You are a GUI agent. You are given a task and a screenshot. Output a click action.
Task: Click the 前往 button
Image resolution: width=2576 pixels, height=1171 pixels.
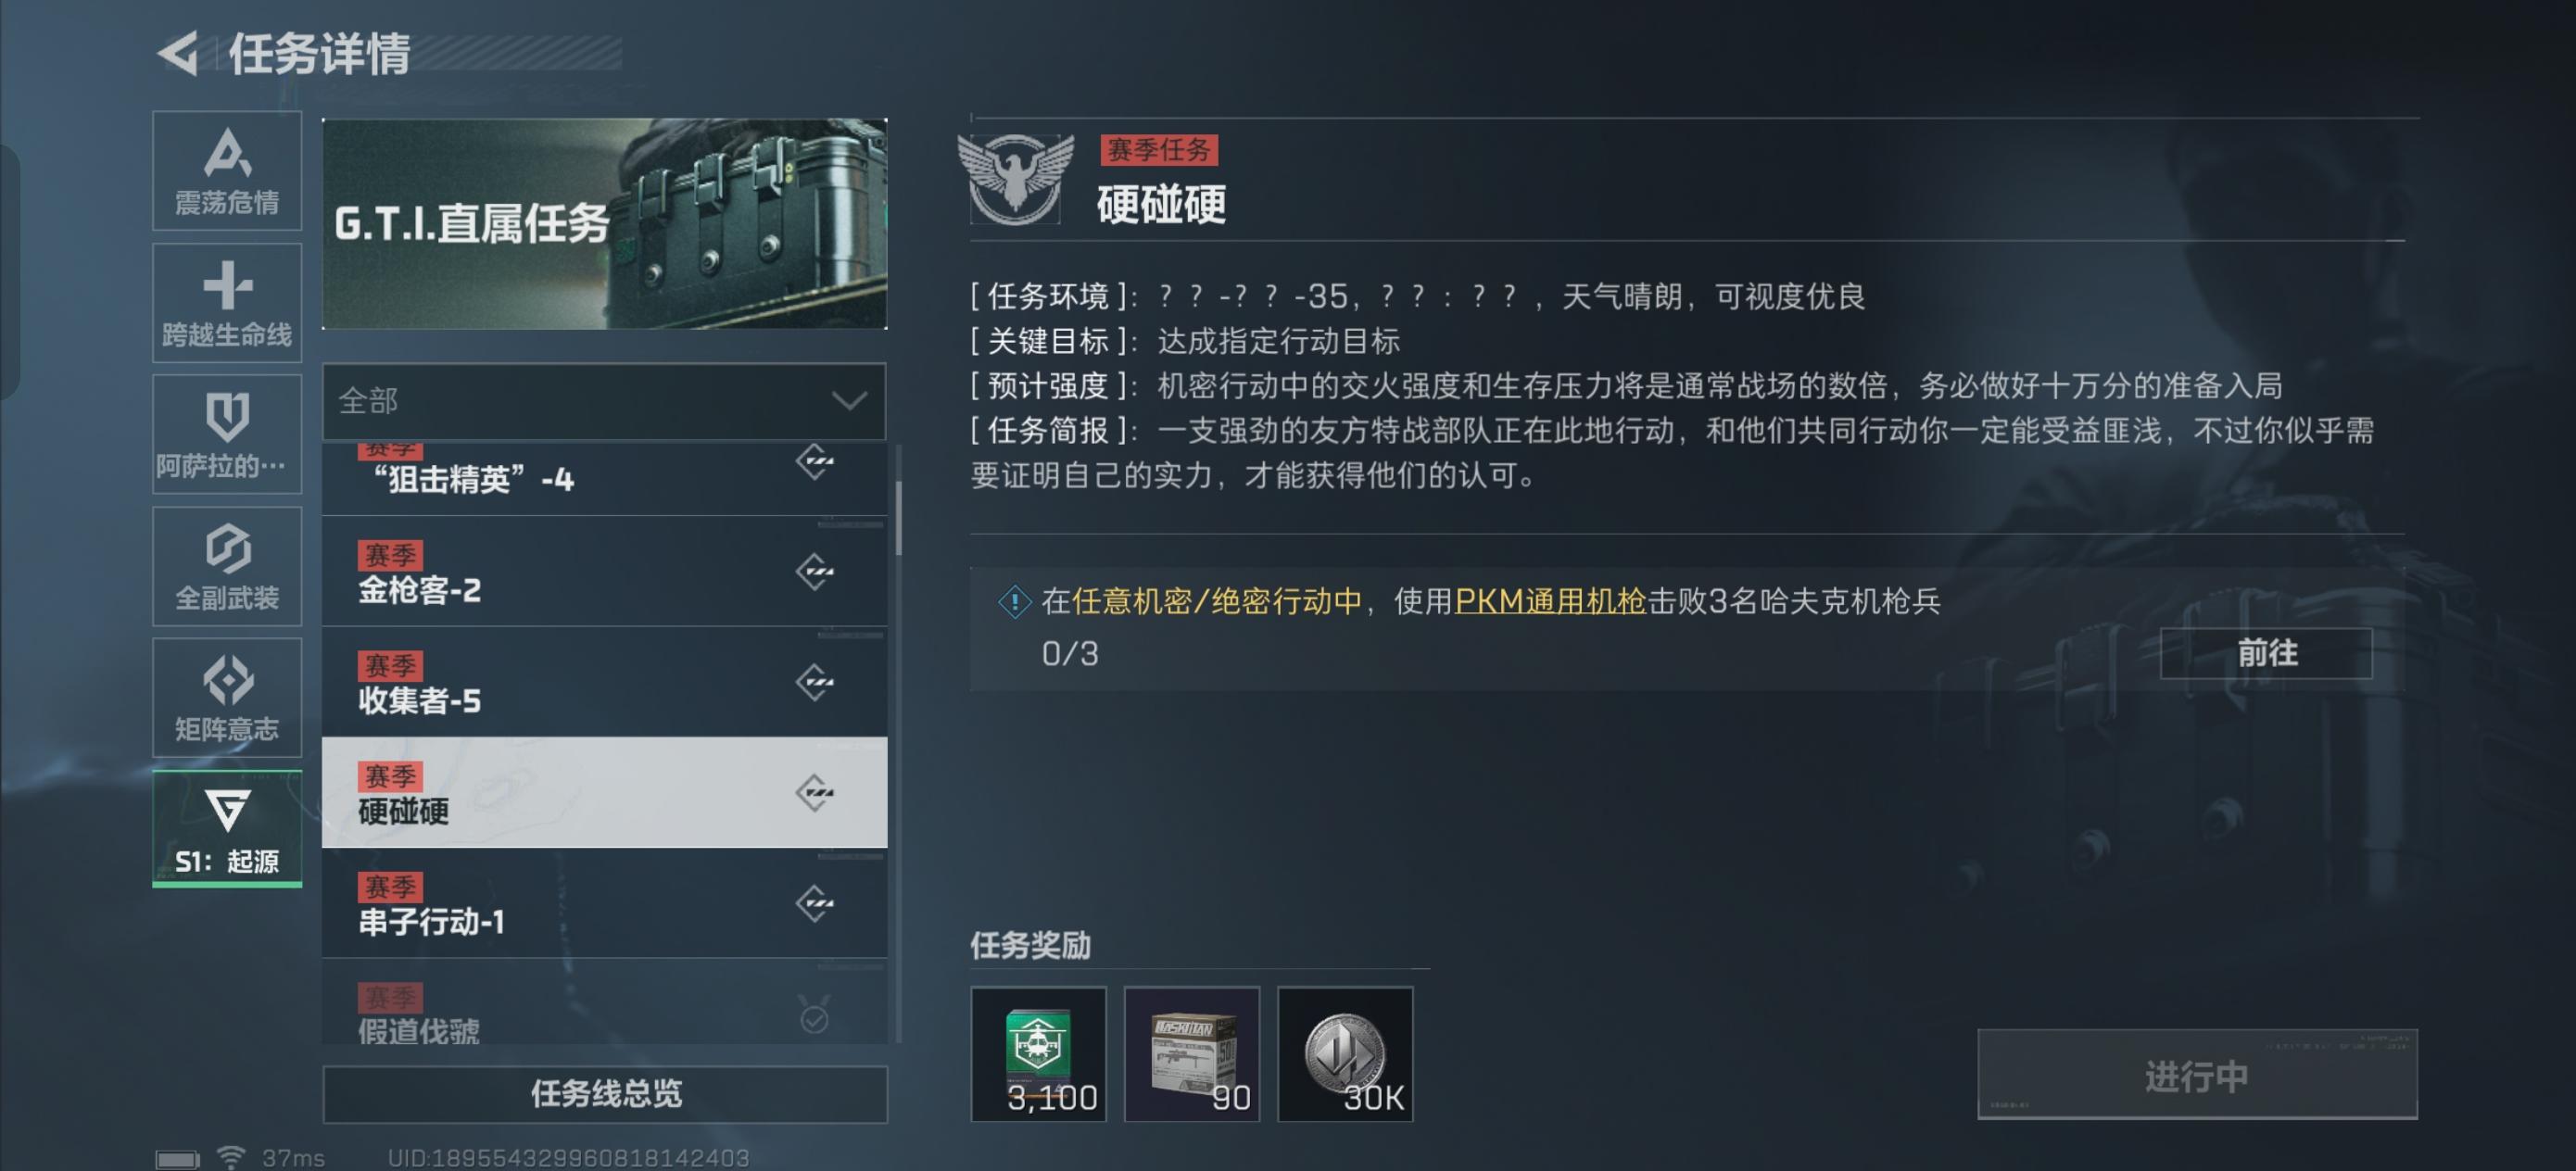[2266, 653]
